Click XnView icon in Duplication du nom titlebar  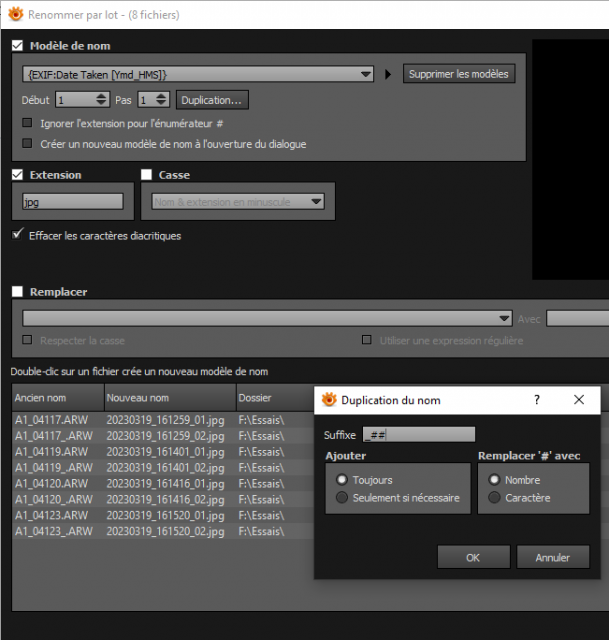point(329,400)
